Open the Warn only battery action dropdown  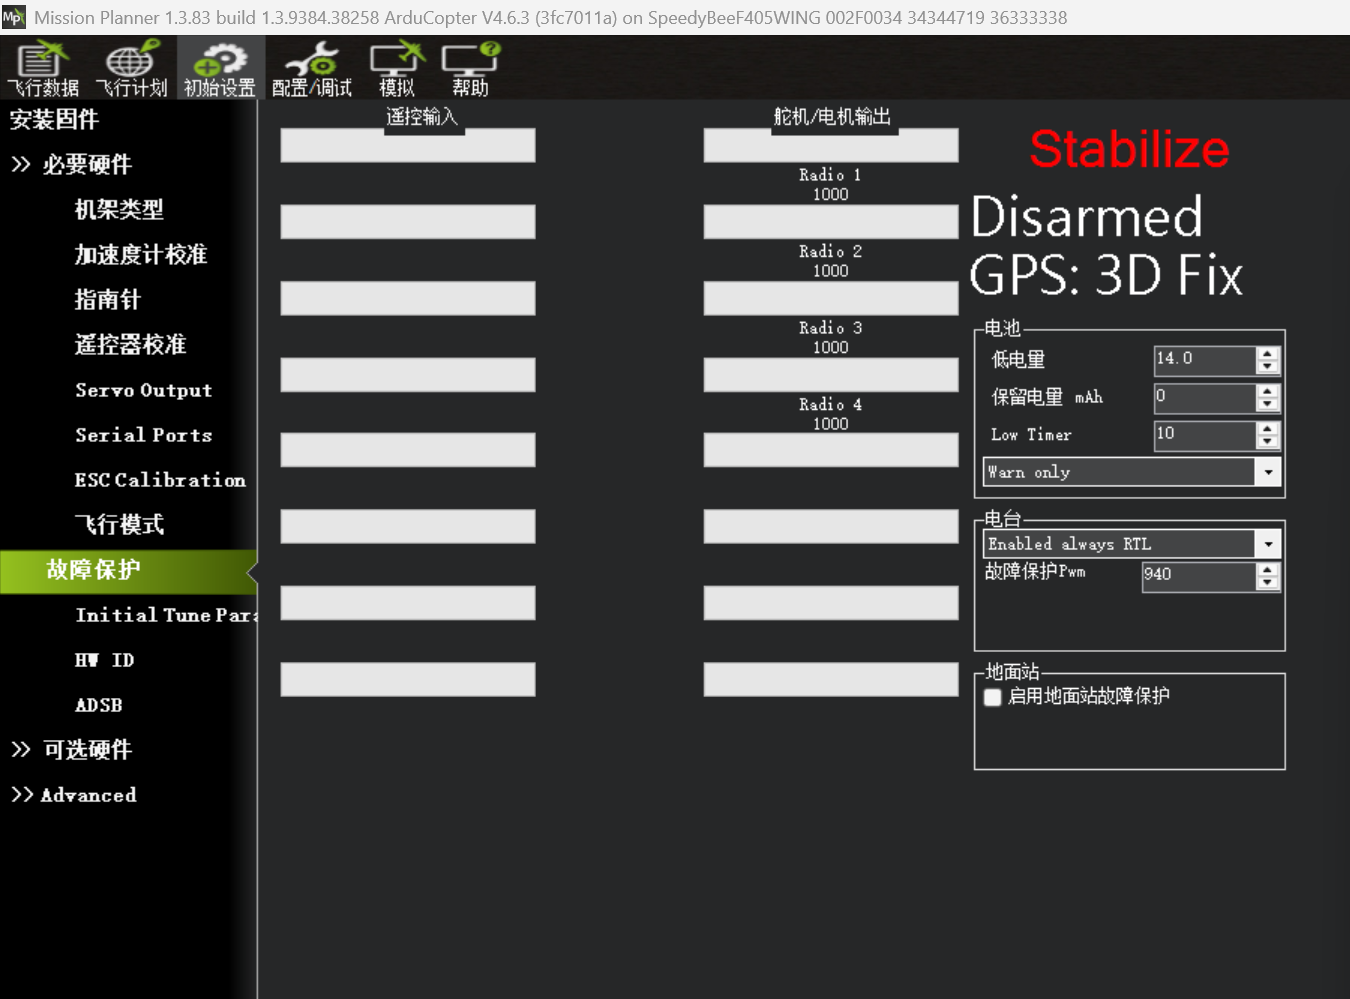(x=1133, y=472)
